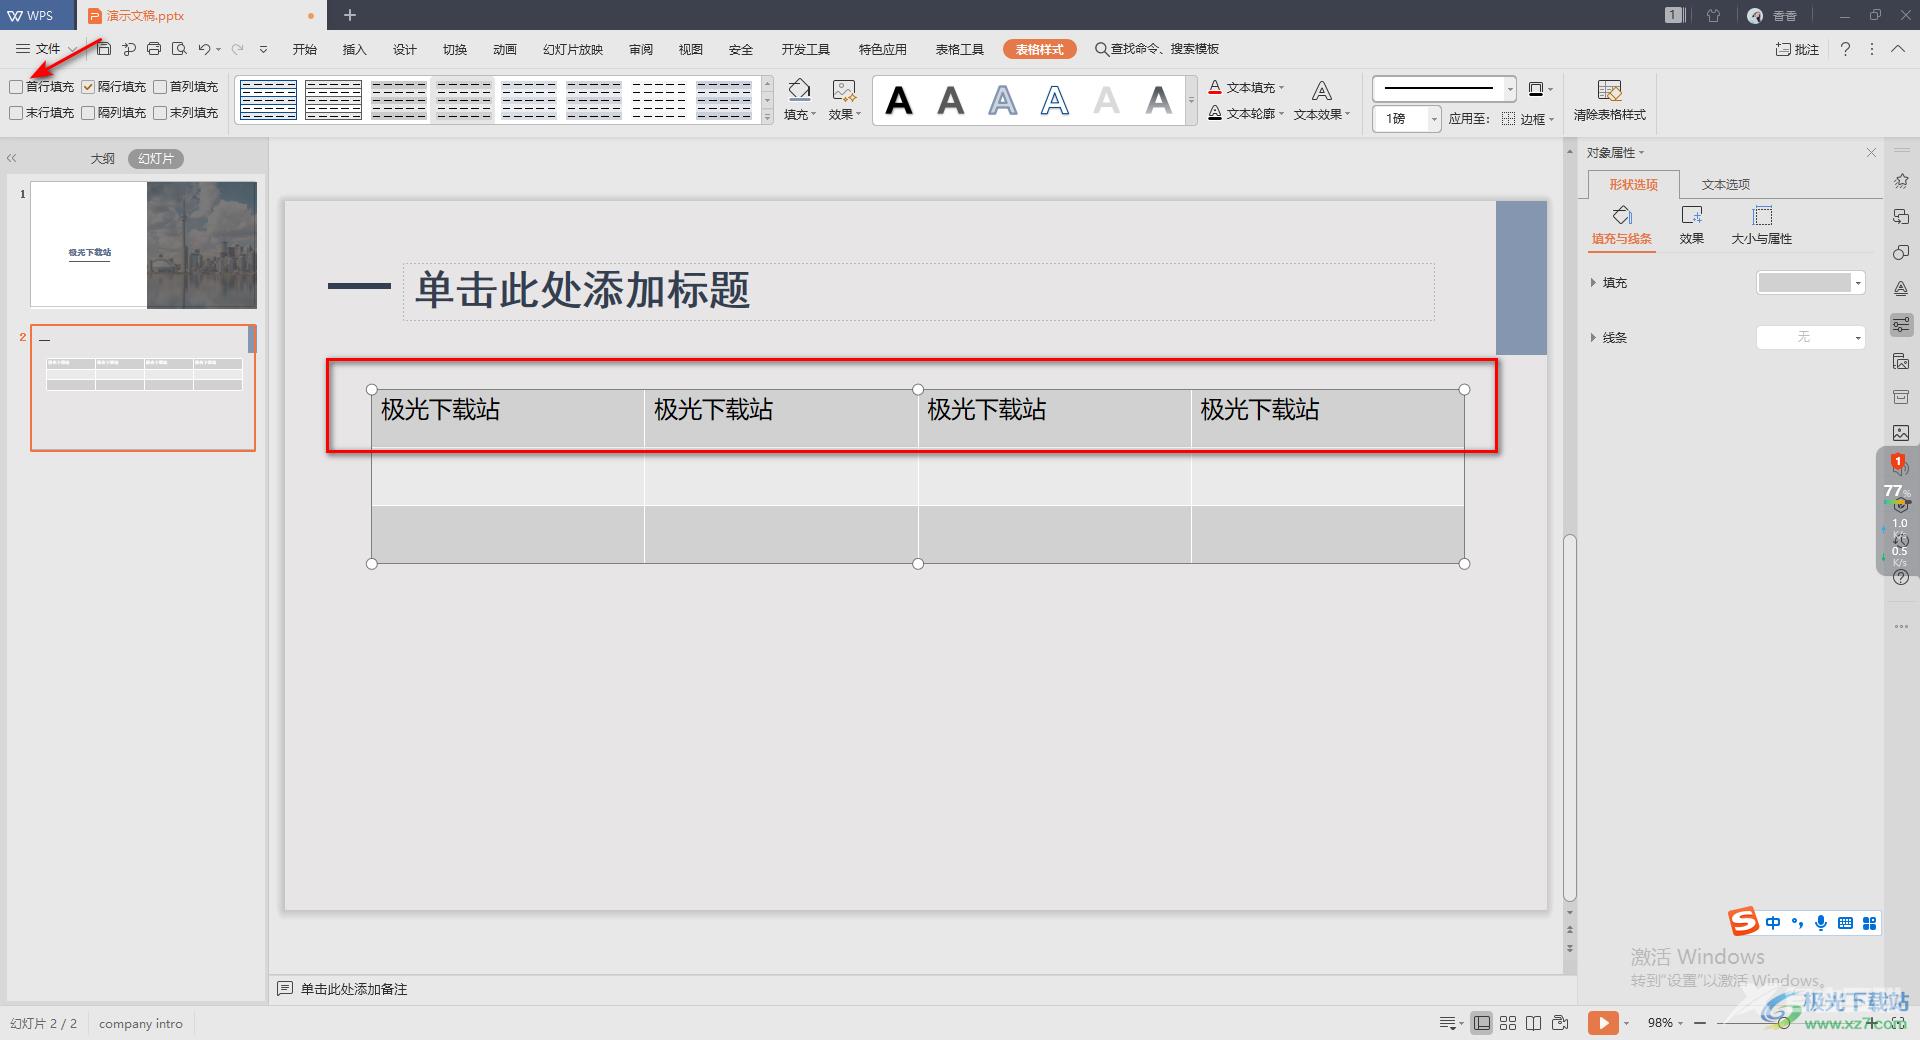The width and height of the screenshot is (1920, 1040).
Task: Open a new tab with plus button
Action: tap(350, 15)
